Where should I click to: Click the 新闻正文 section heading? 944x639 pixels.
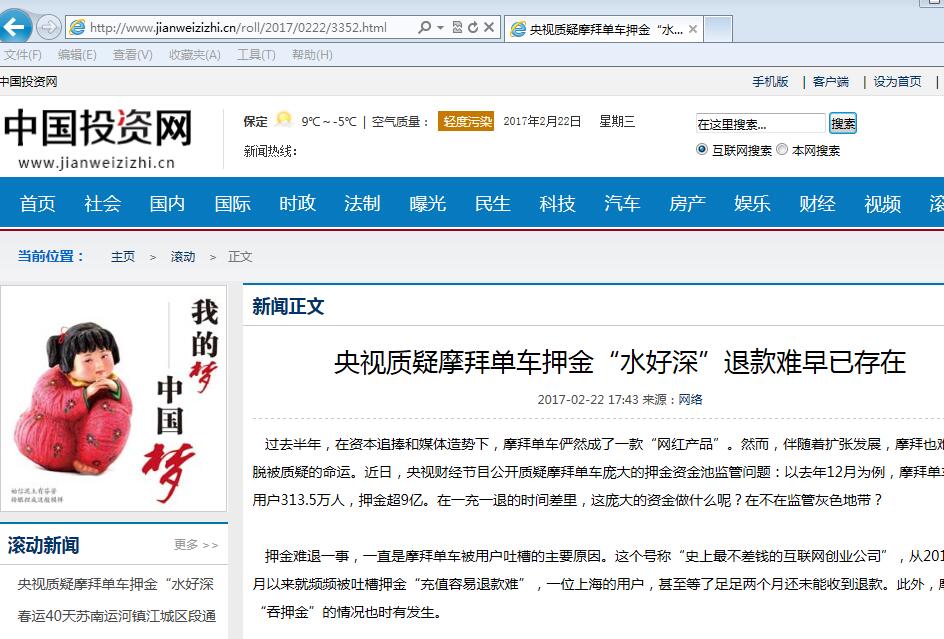coord(288,307)
